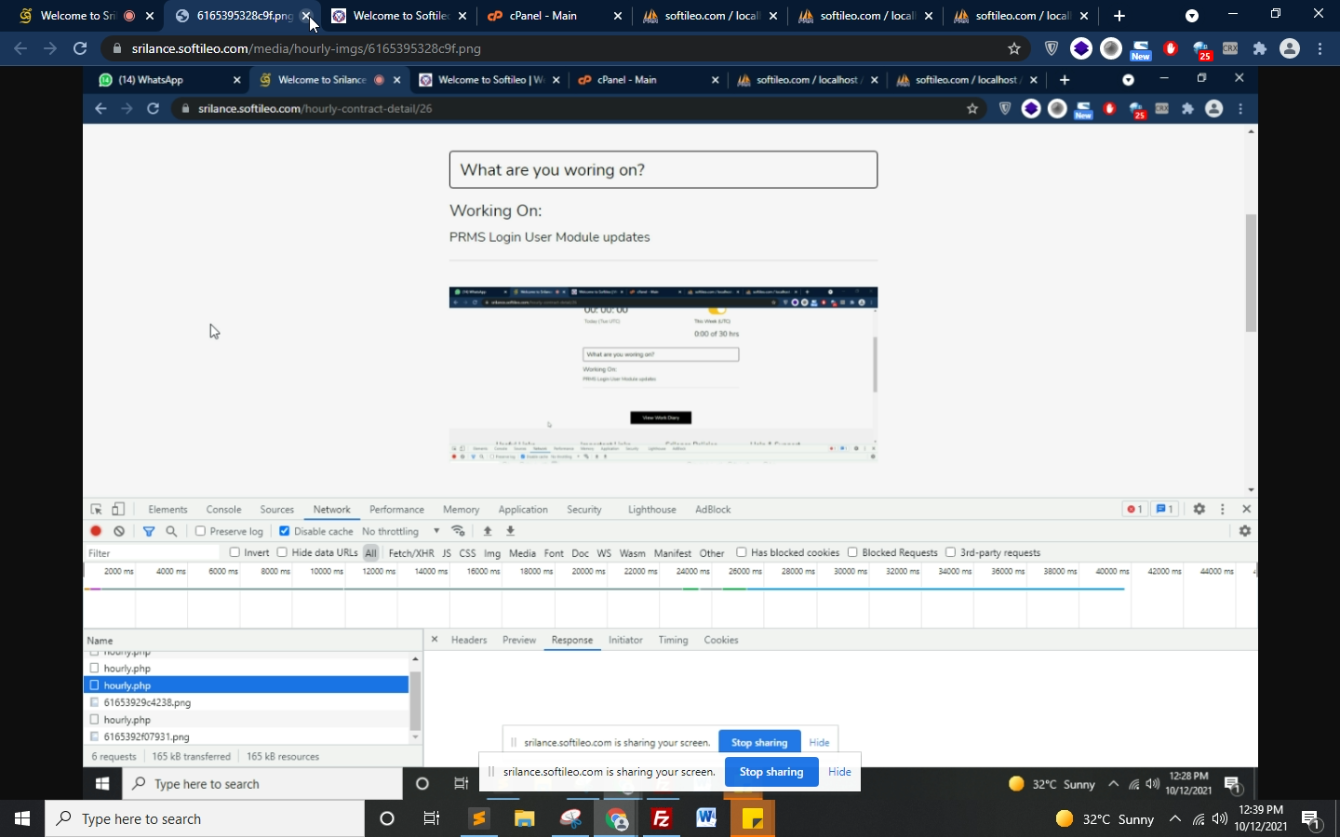
Task: Click the network filter funnel icon
Action: (x=148, y=531)
